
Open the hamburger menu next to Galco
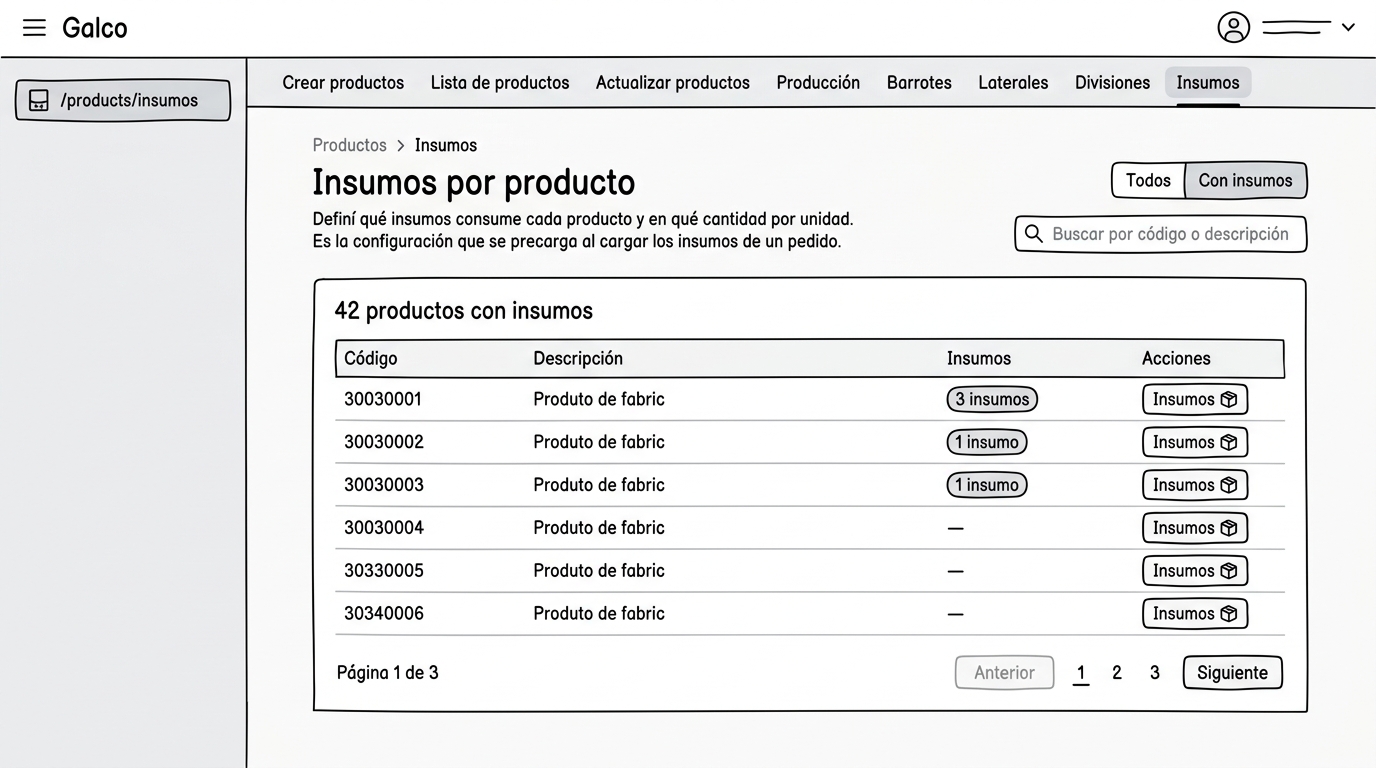tap(34, 28)
